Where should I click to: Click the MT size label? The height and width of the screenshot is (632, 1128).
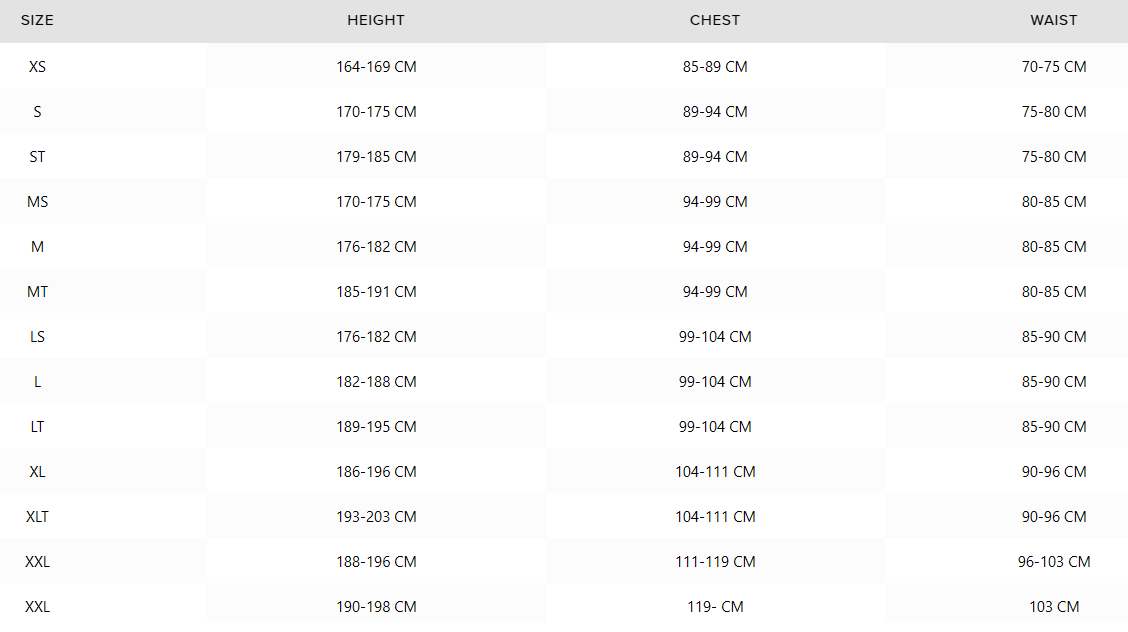[37, 292]
